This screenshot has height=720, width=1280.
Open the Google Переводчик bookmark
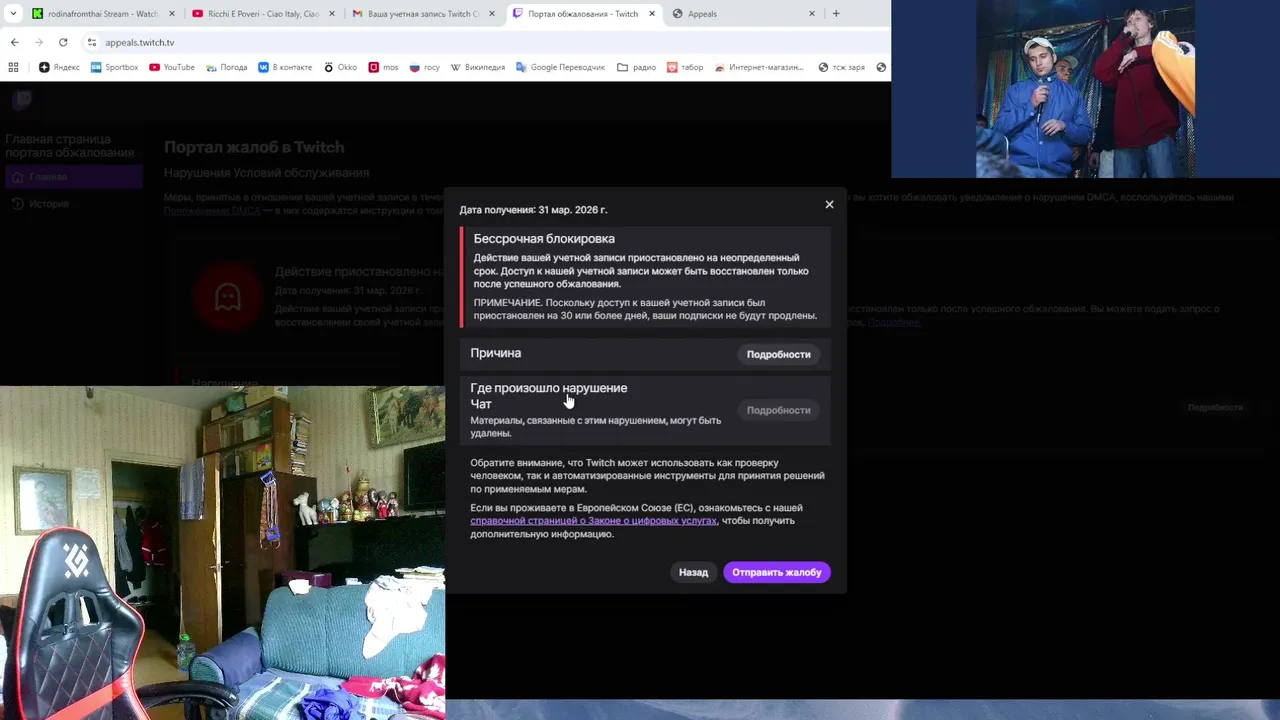coord(560,67)
